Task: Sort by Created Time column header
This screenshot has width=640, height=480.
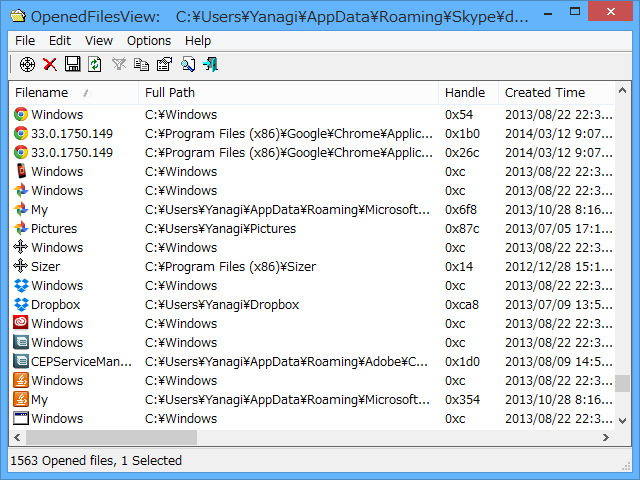Action: click(556, 93)
